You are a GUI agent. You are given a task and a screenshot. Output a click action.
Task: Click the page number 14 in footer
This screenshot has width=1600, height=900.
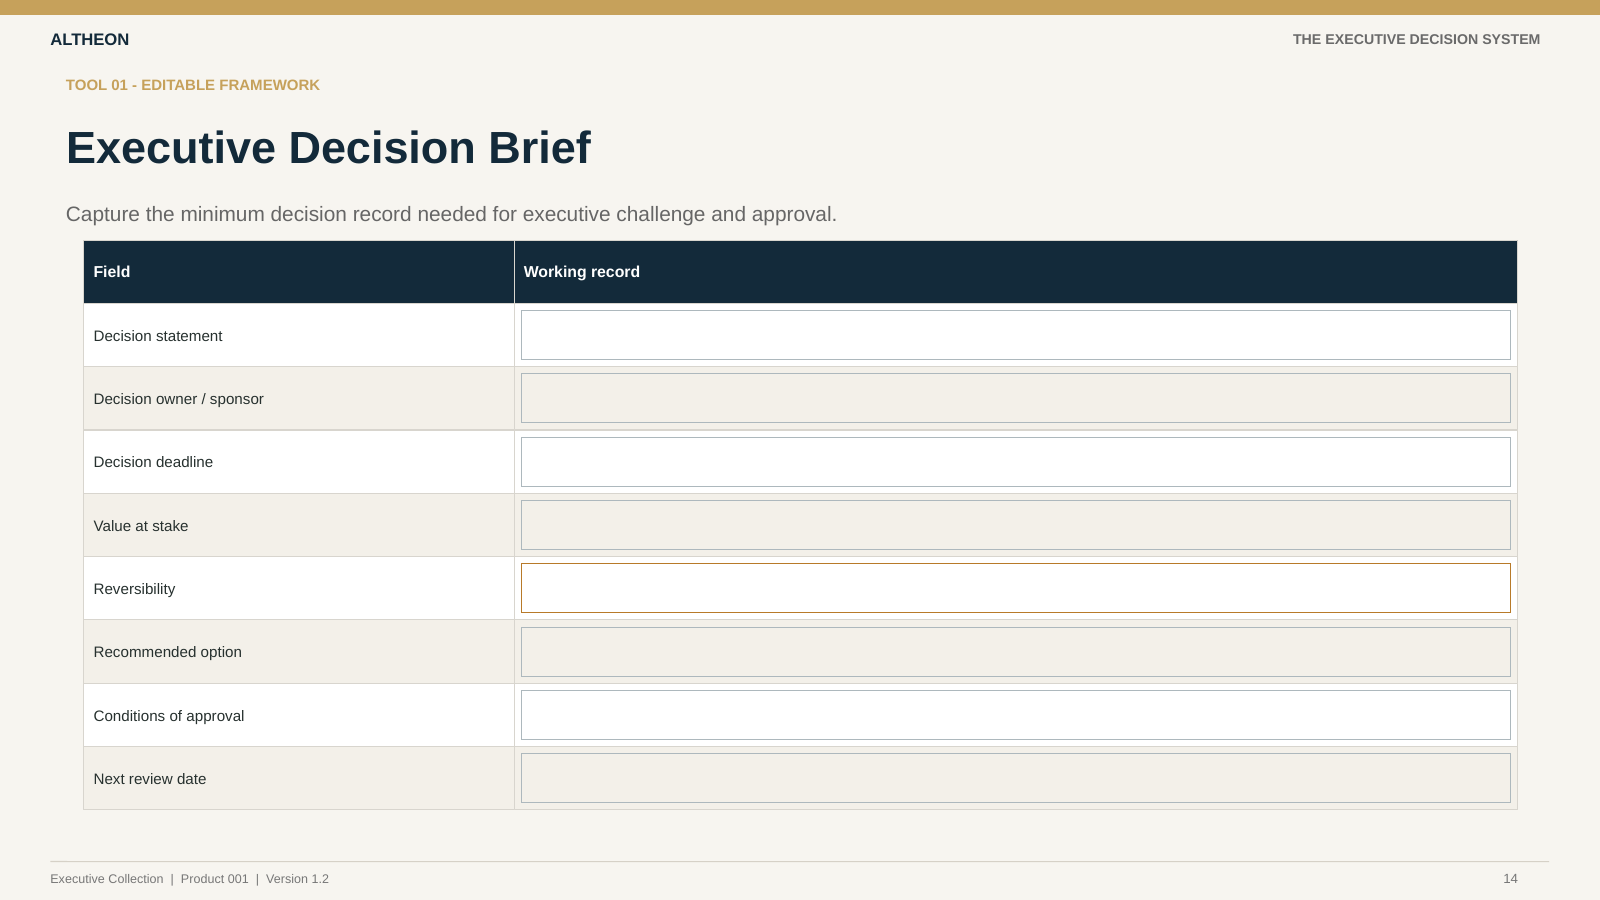click(x=1510, y=879)
